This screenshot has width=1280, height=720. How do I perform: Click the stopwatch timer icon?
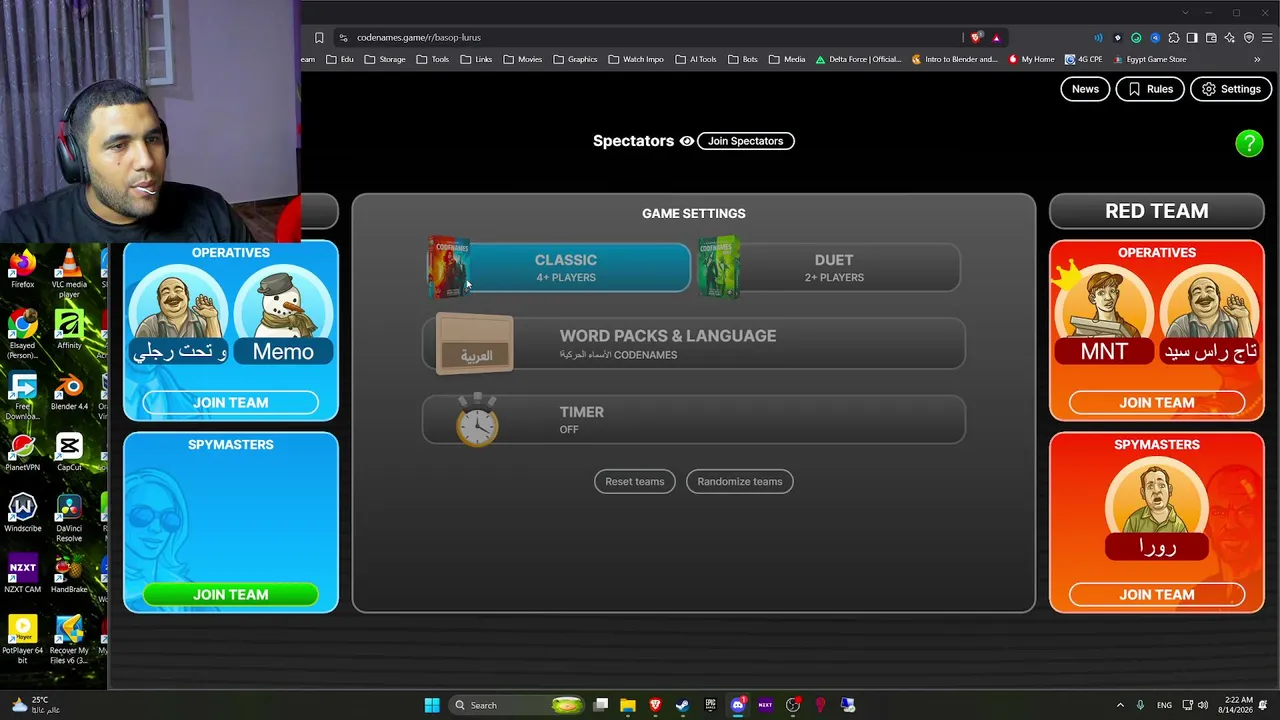click(477, 420)
